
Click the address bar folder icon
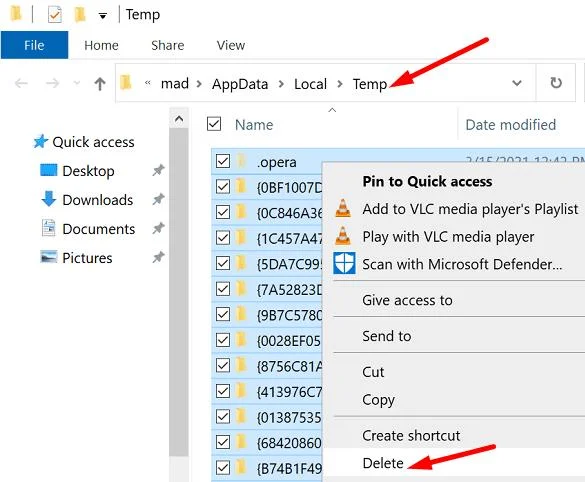point(126,82)
